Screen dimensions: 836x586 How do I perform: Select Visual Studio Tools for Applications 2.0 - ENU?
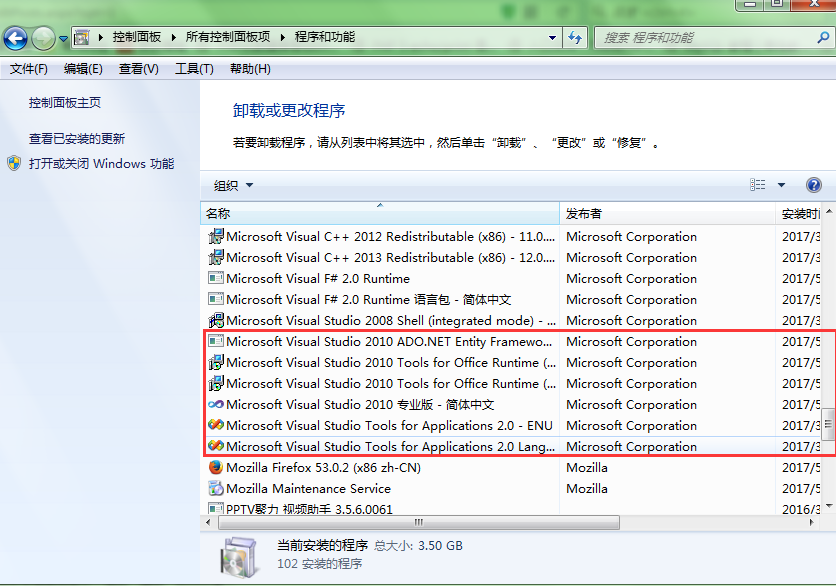coord(389,426)
